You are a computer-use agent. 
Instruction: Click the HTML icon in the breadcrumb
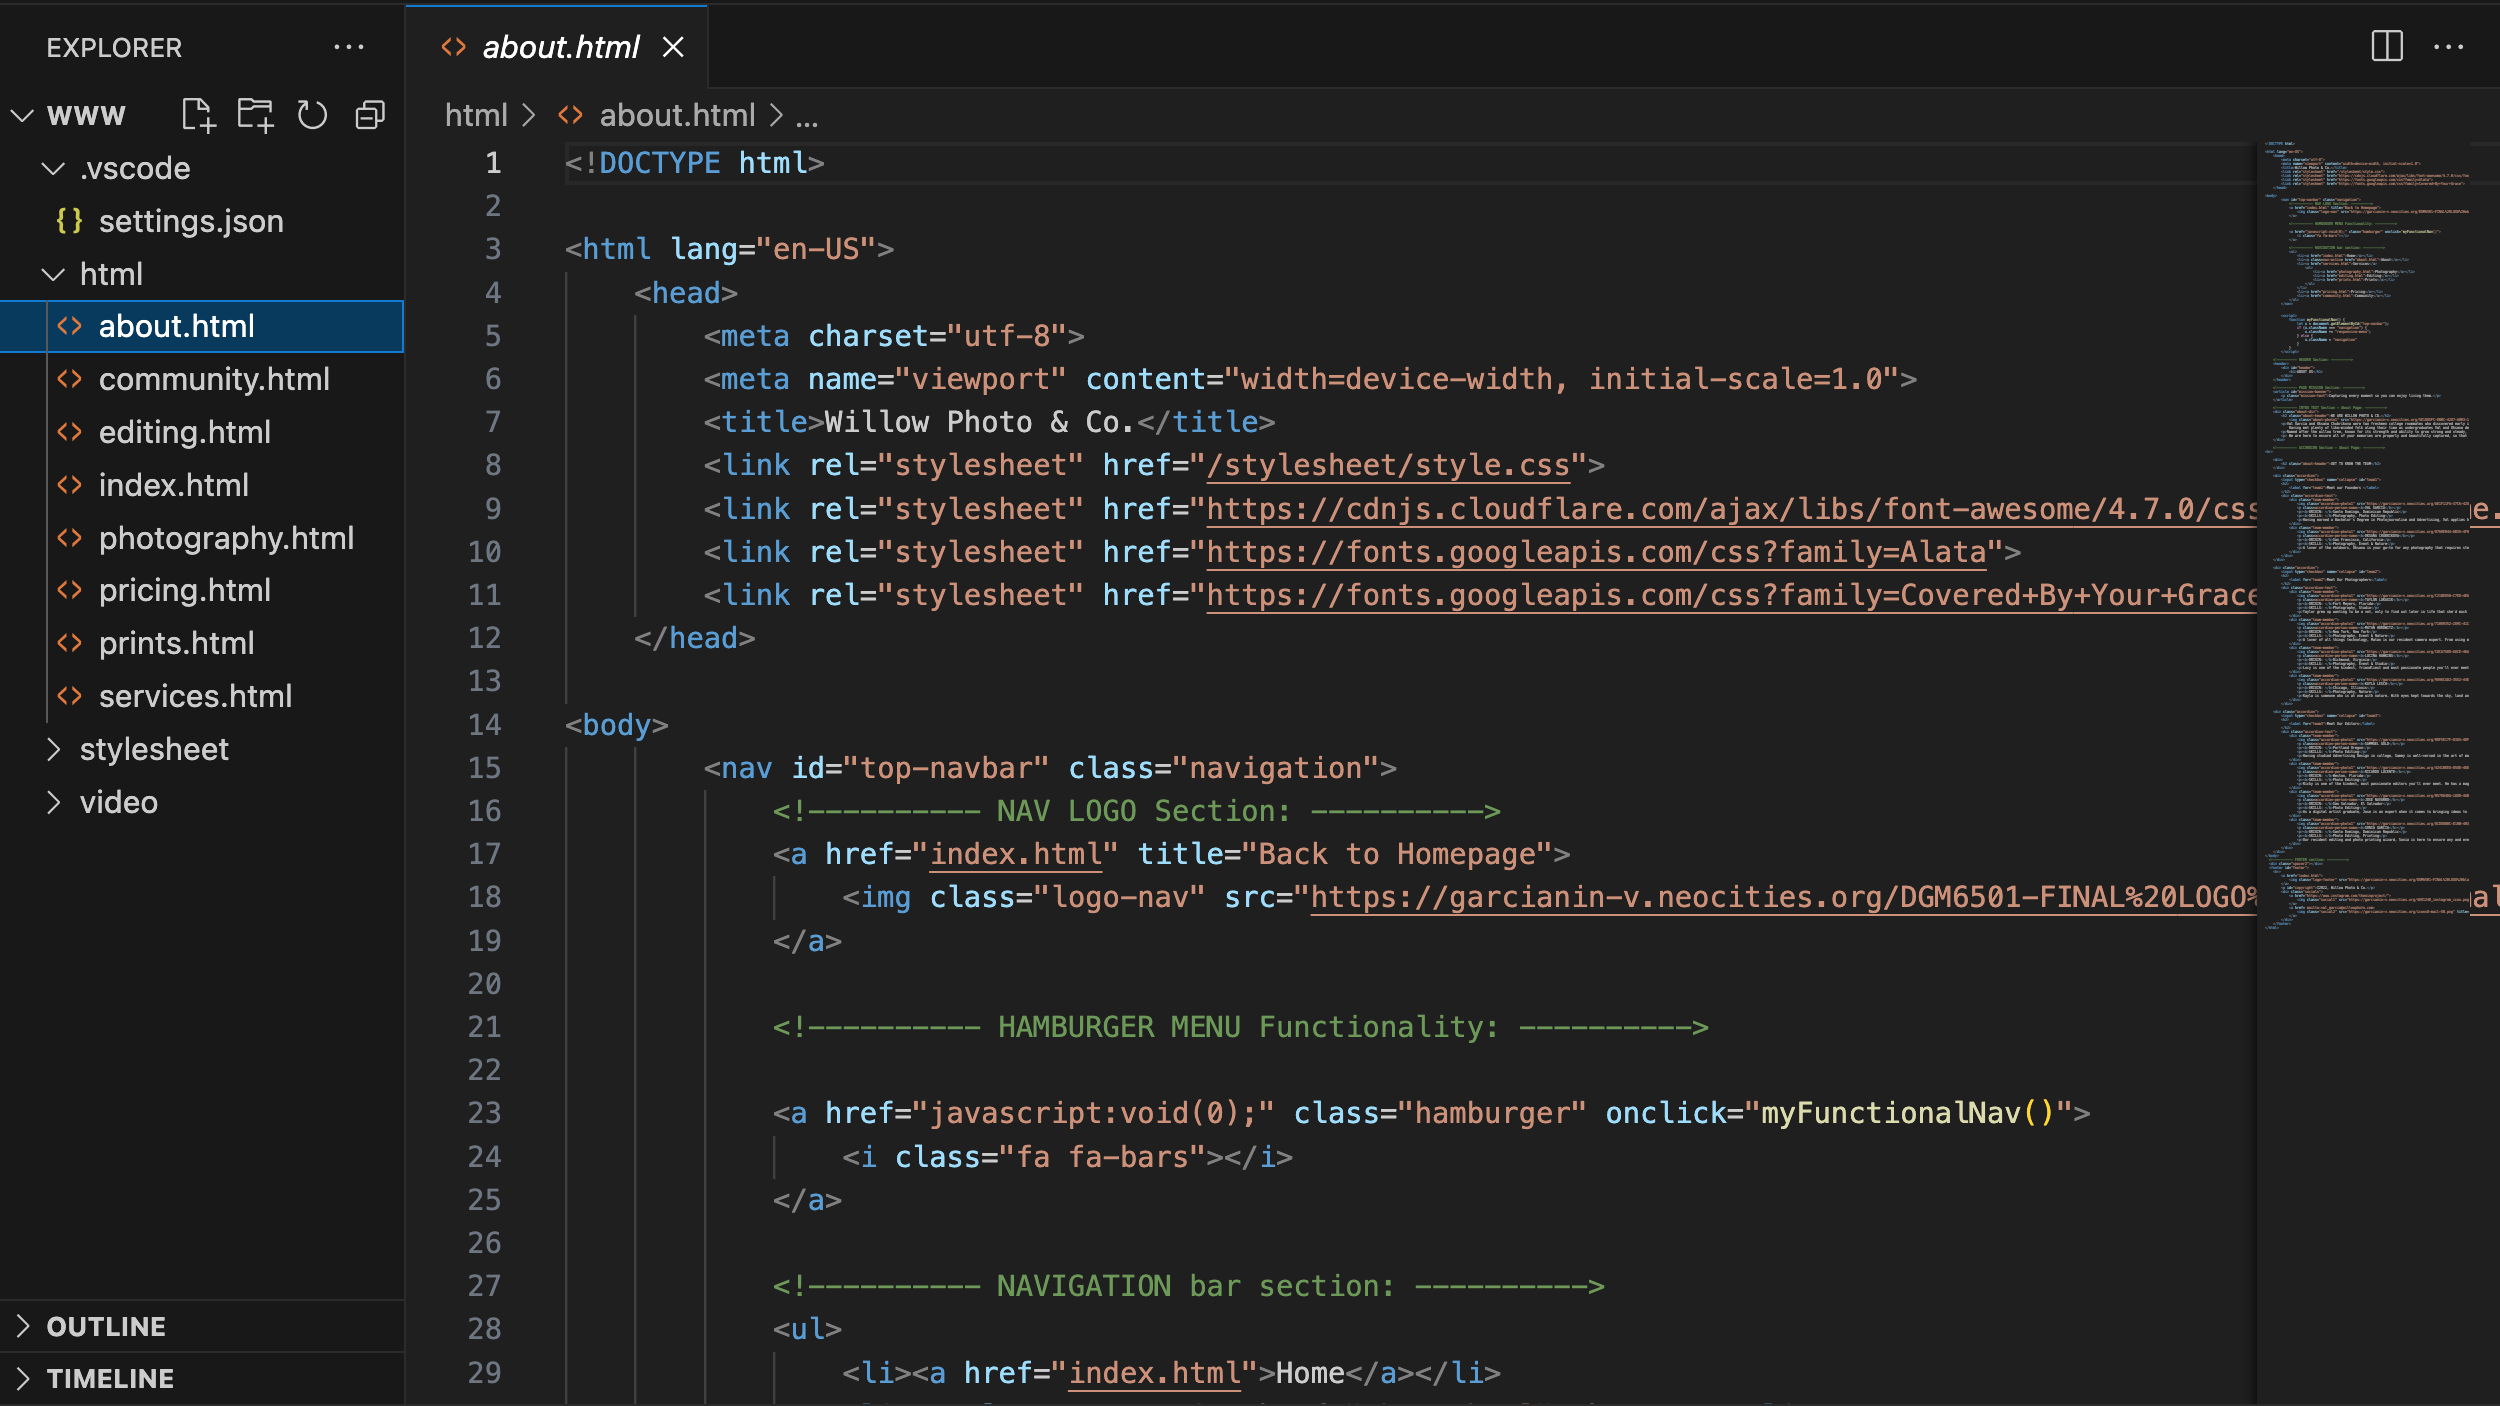[x=570, y=115]
